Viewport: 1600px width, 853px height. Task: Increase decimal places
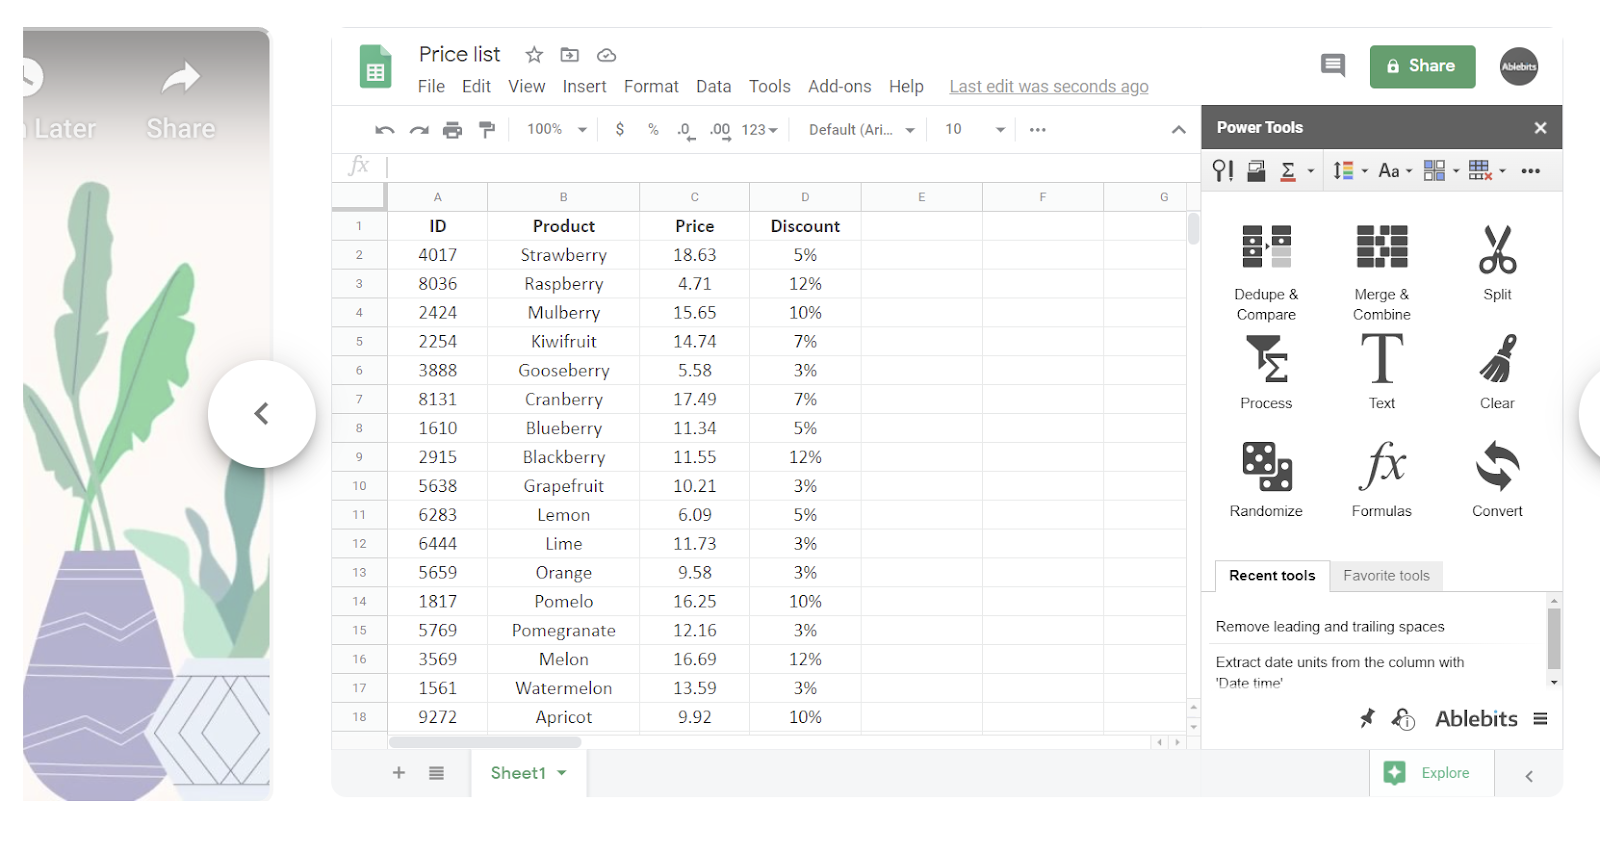[720, 130]
